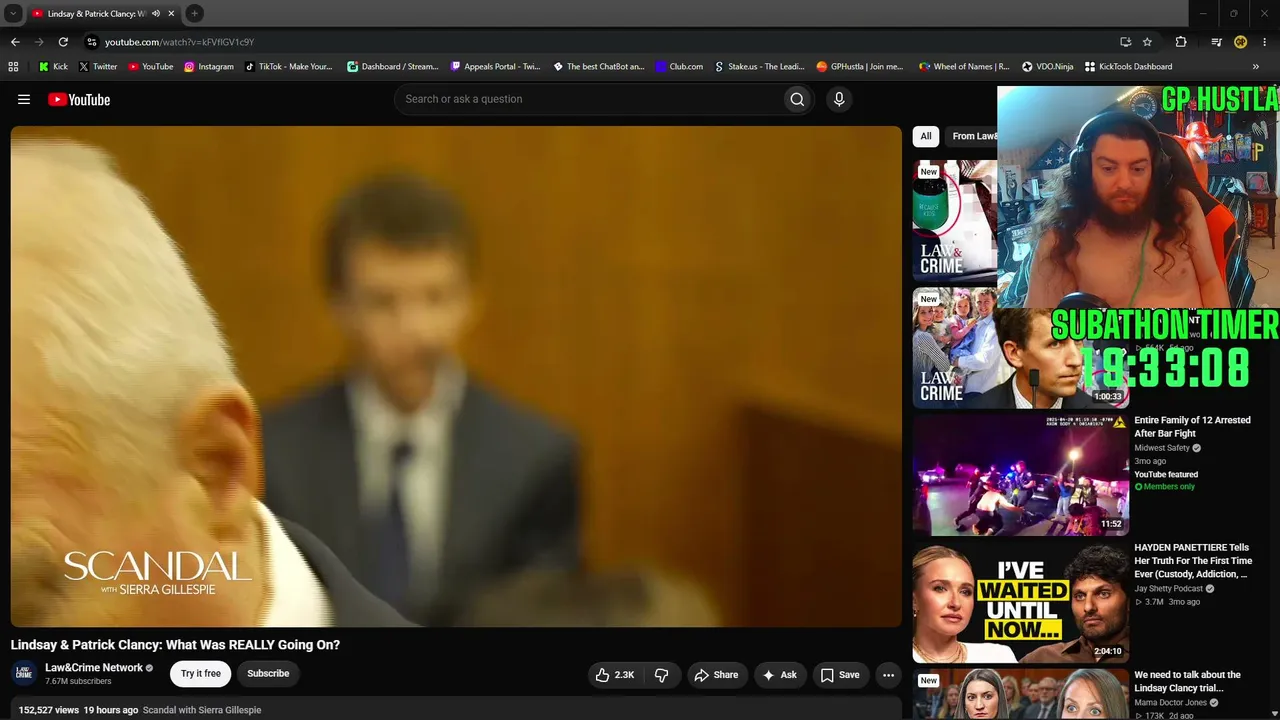Image resolution: width=1280 pixels, height=720 pixels.
Task: Open the Wheel of Names bookmark
Action: (x=964, y=67)
